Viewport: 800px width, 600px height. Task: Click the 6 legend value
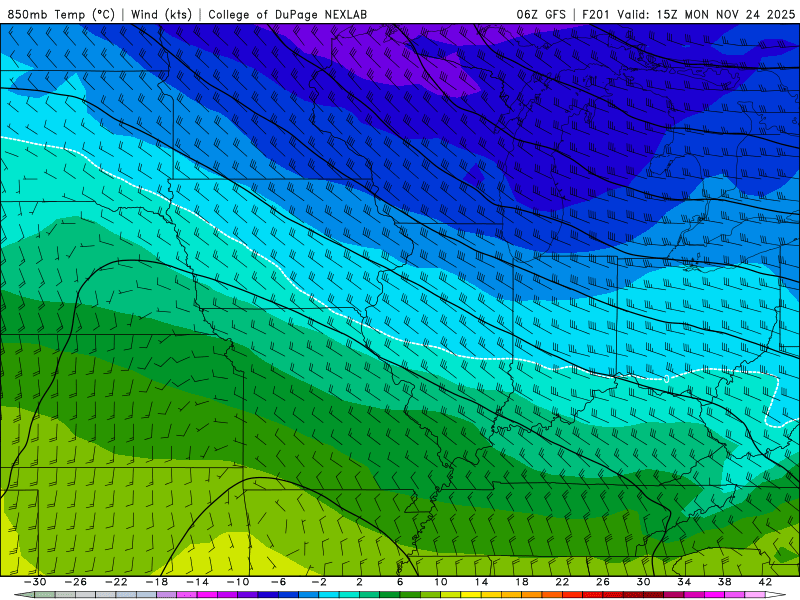(x=400, y=582)
